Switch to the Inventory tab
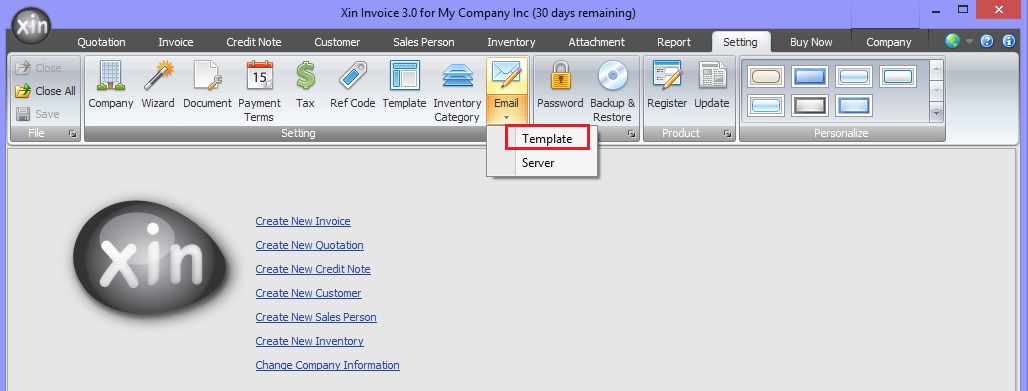Image resolution: width=1028 pixels, height=391 pixels. coord(511,42)
